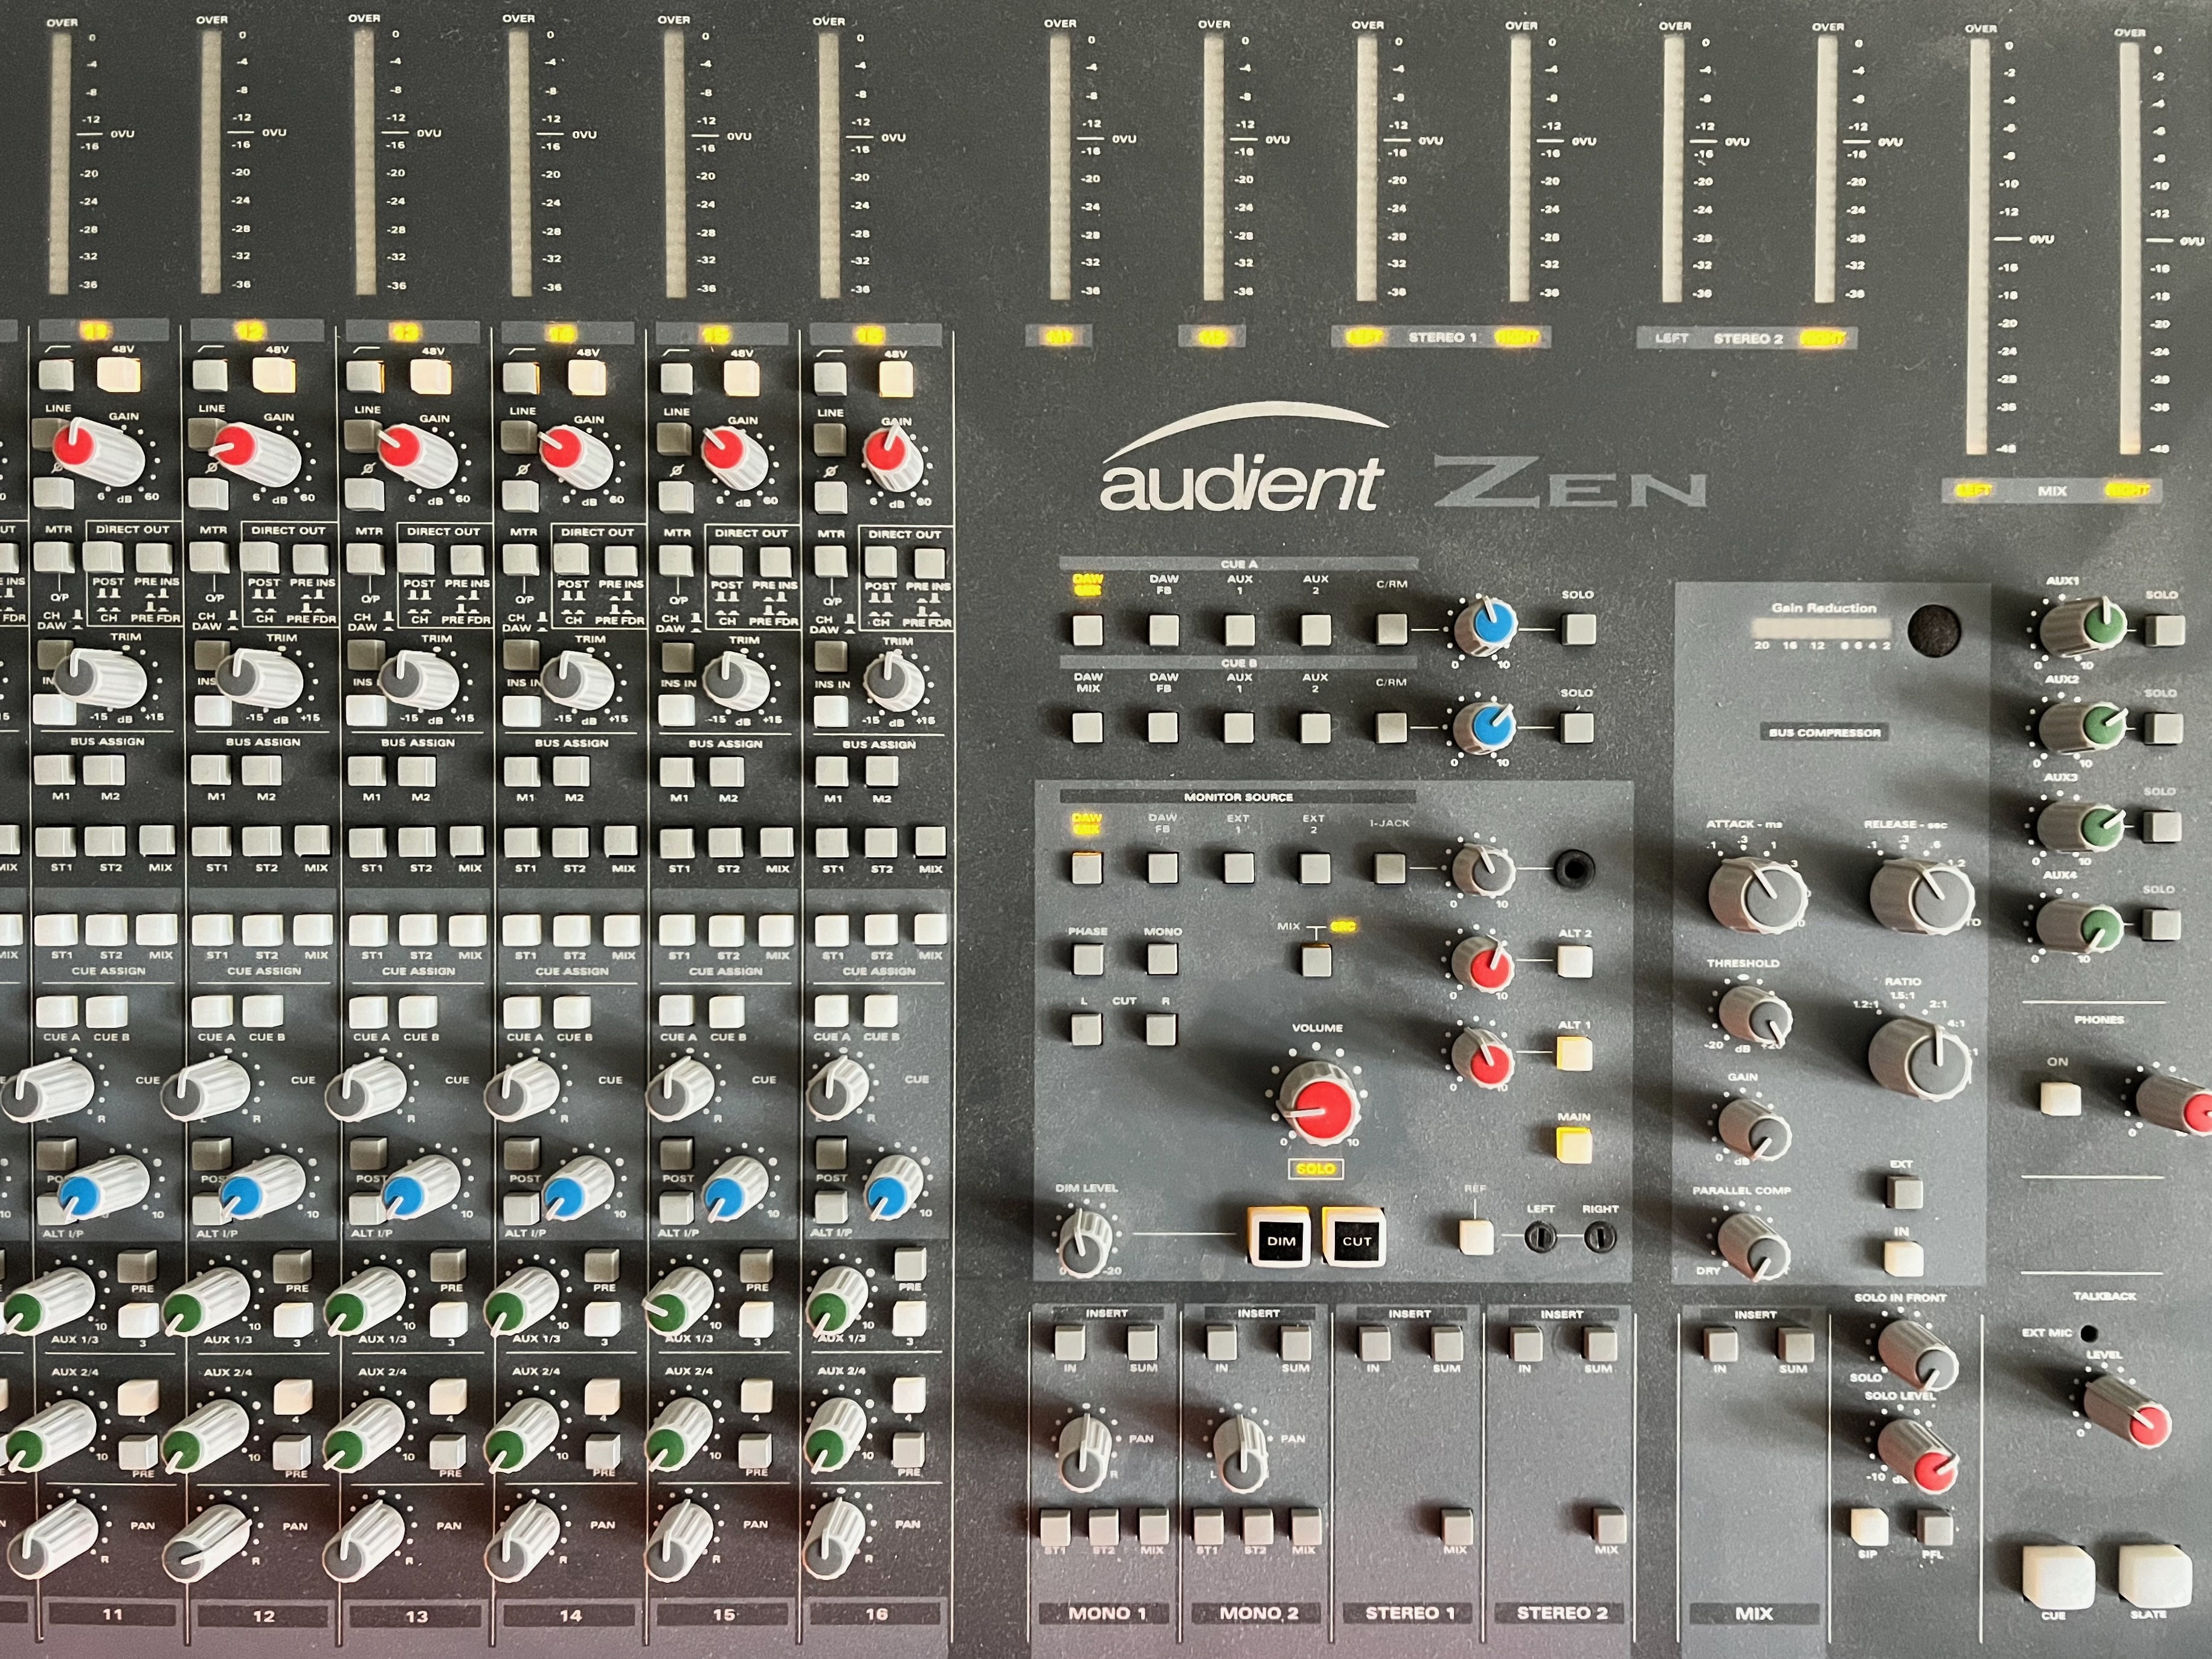Enable AUX 2 source in Cue A
This screenshot has height=1659, width=2212.
pyautogui.click(x=1315, y=629)
